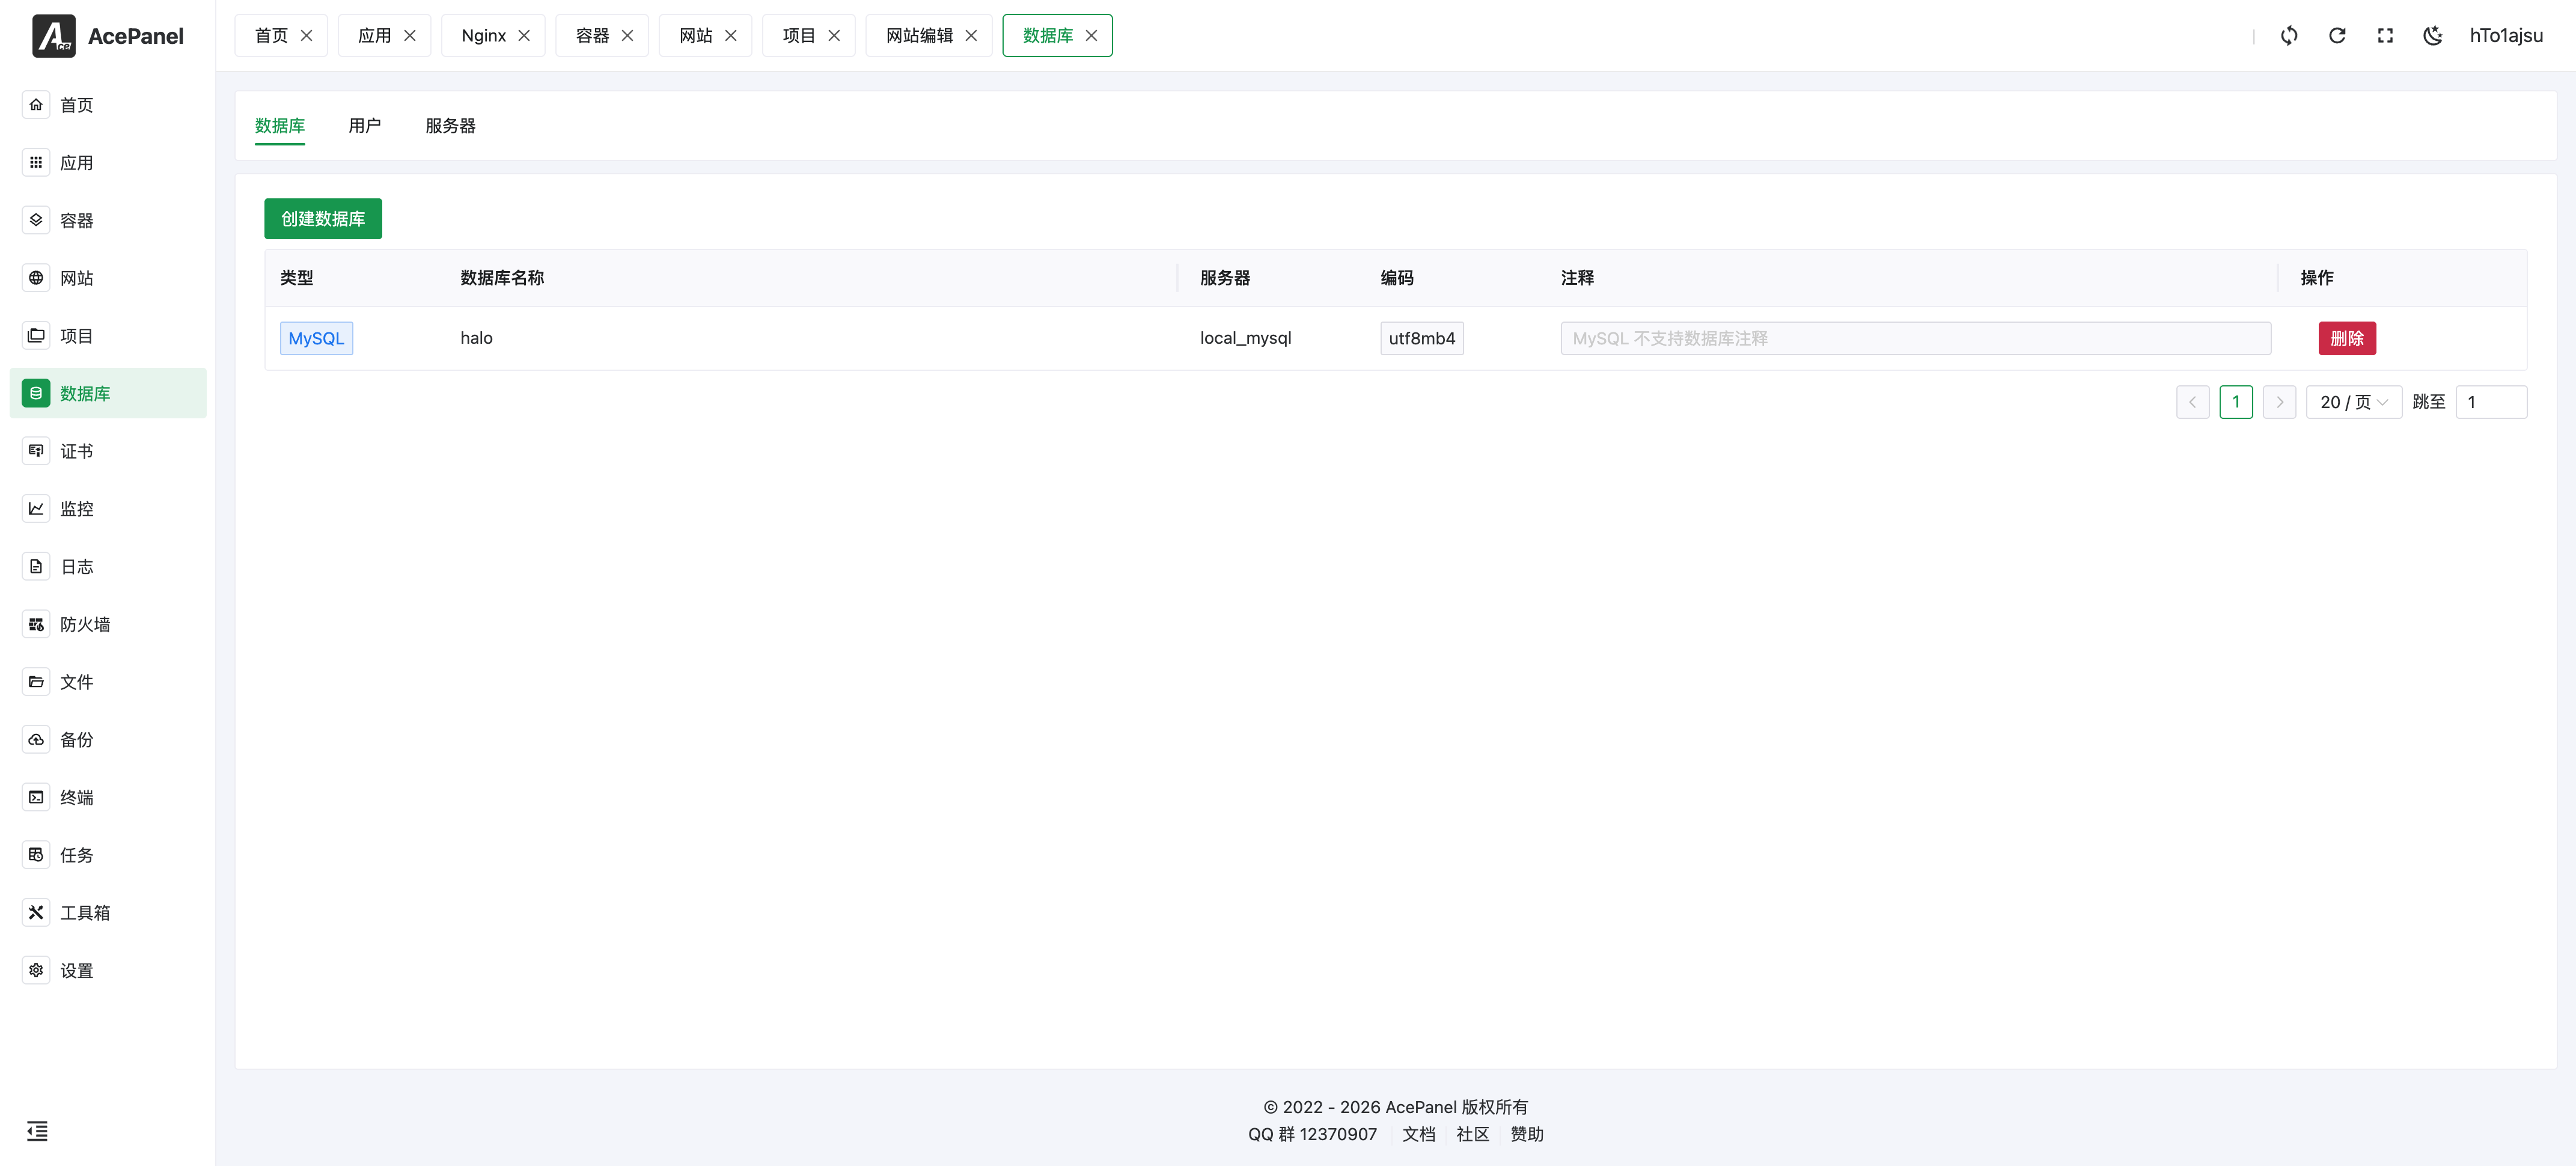Open the Firewall sidebar icon
The width and height of the screenshot is (2576, 1166).
pyautogui.click(x=36, y=624)
